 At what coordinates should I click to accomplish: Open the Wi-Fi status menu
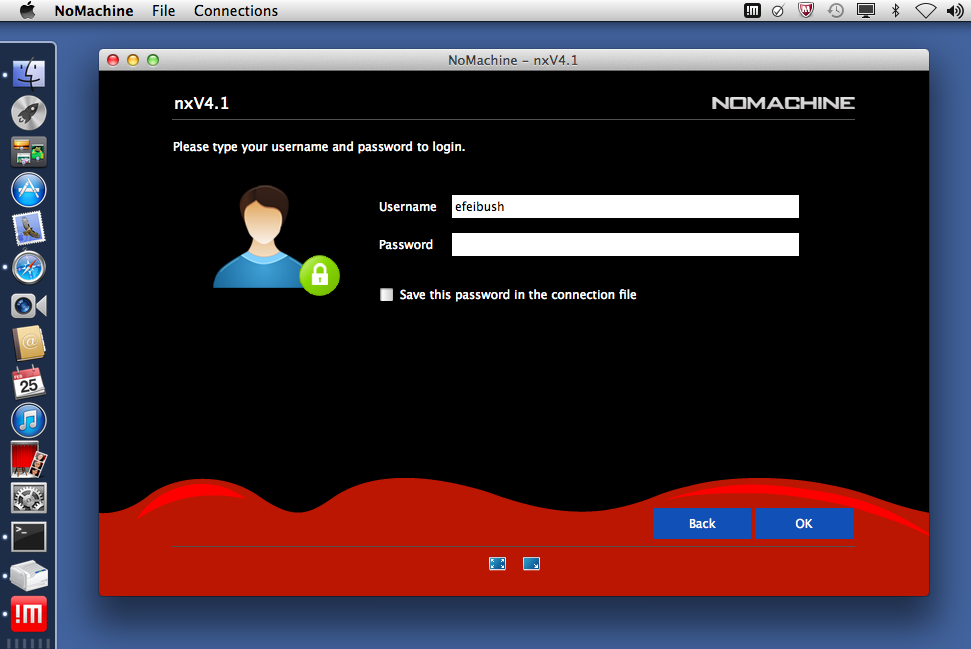(x=926, y=11)
